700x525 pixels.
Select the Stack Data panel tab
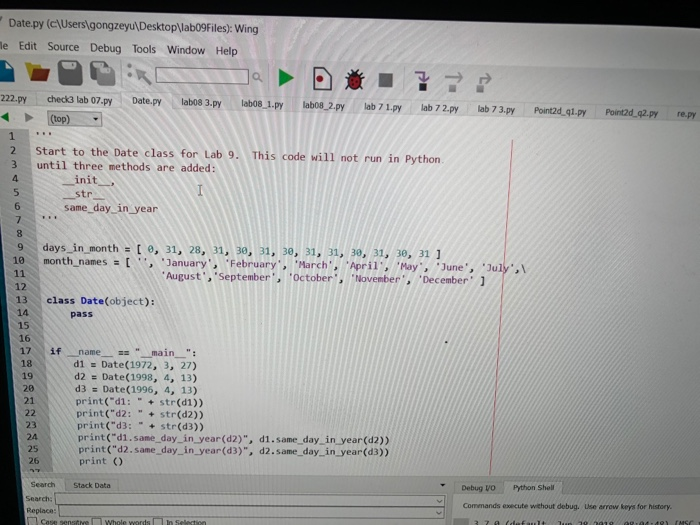pos(92,485)
